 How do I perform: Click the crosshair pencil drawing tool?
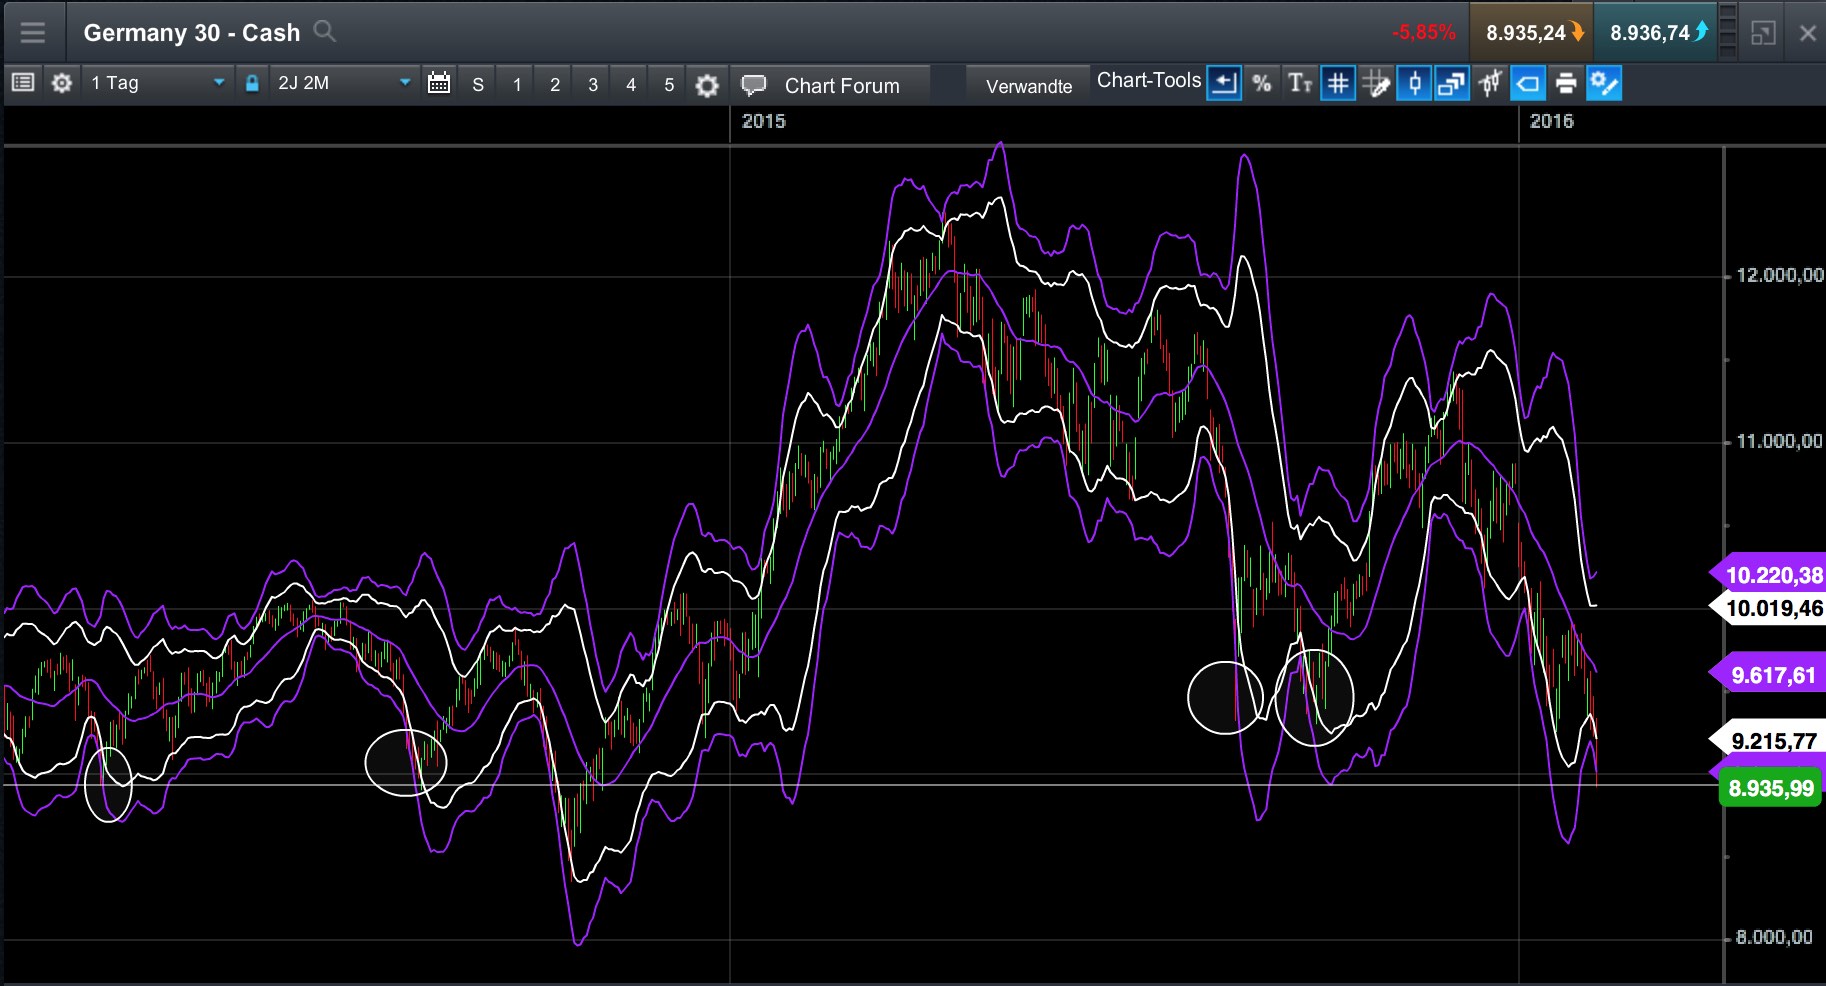(1376, 84)
